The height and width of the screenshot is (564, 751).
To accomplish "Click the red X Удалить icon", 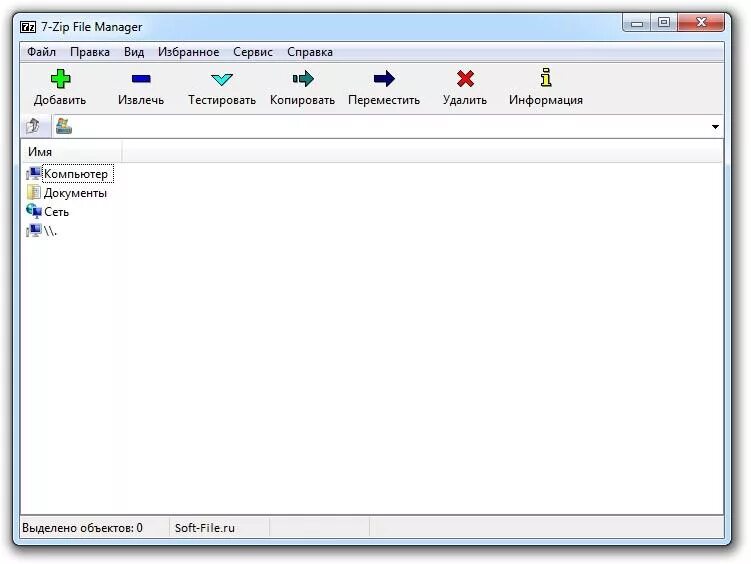I will (x=465, y=79).
